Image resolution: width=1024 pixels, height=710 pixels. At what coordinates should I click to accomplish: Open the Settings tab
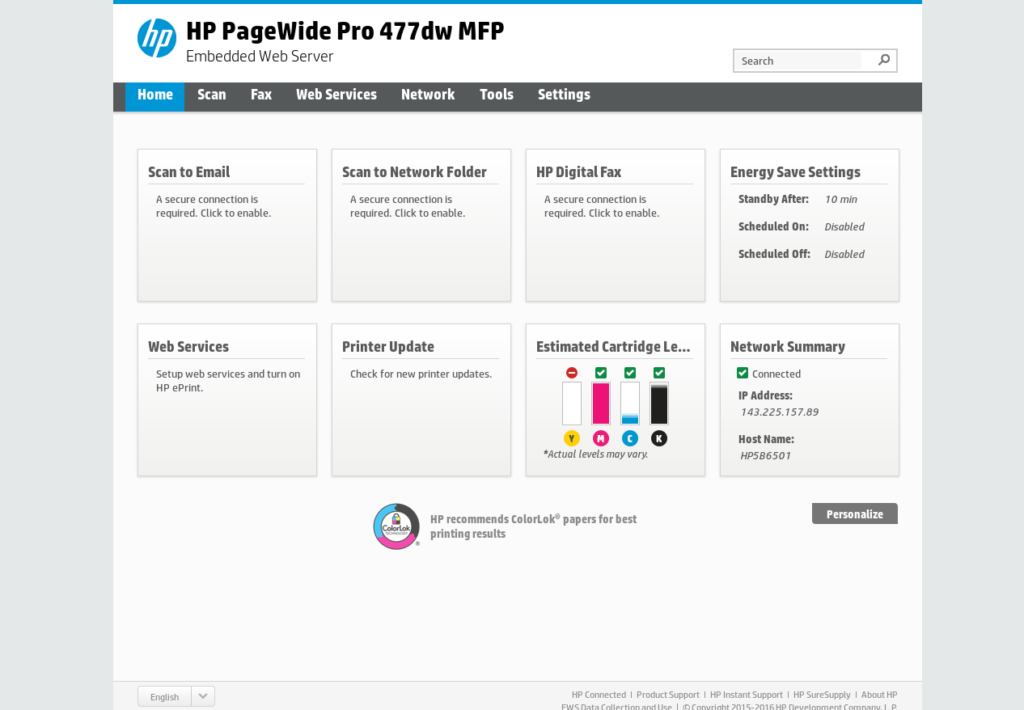pos(564,95)
